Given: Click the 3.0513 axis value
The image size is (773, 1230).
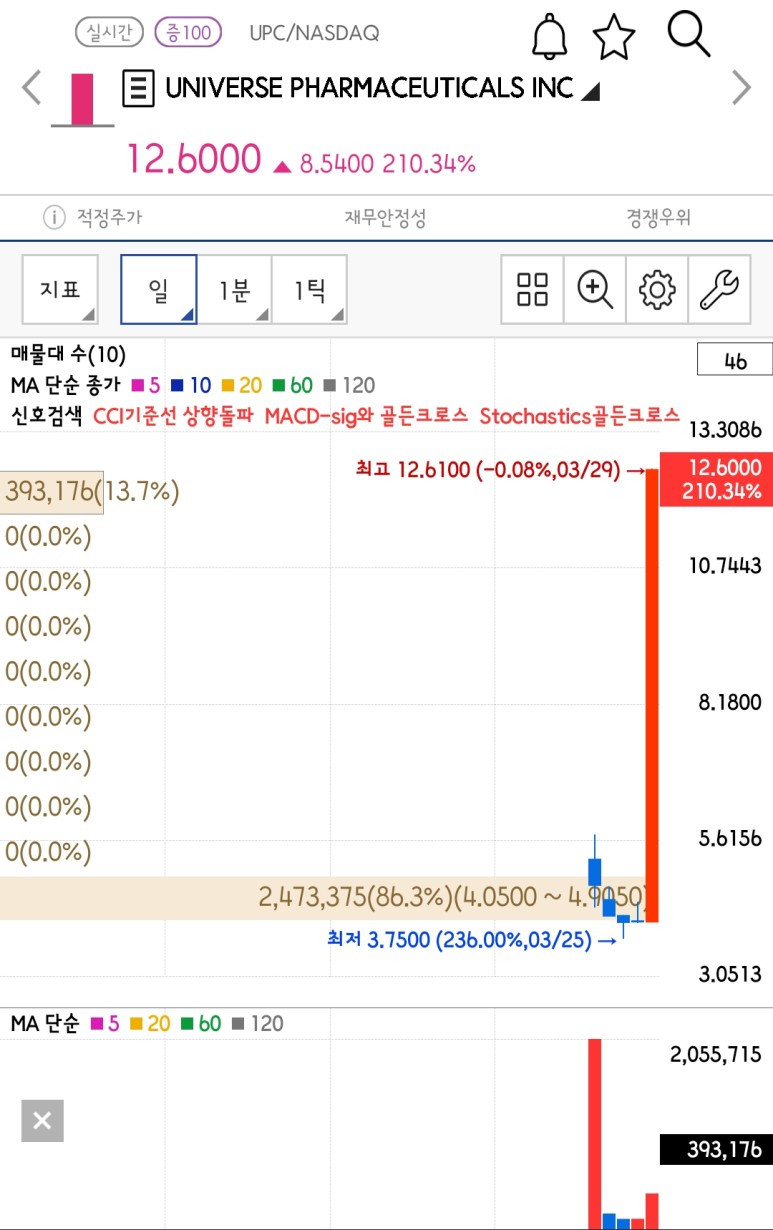Looking at the screenshot, I should (x=730, y=973).
